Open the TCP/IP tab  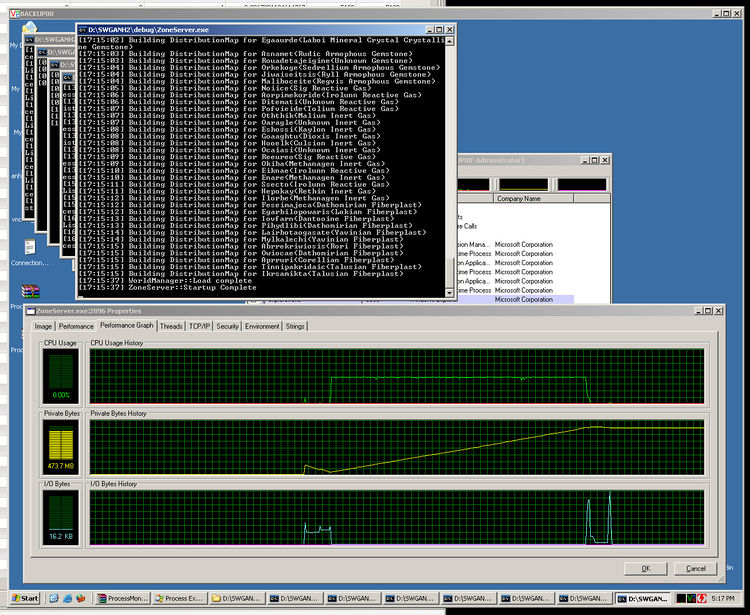coord(200,326)
